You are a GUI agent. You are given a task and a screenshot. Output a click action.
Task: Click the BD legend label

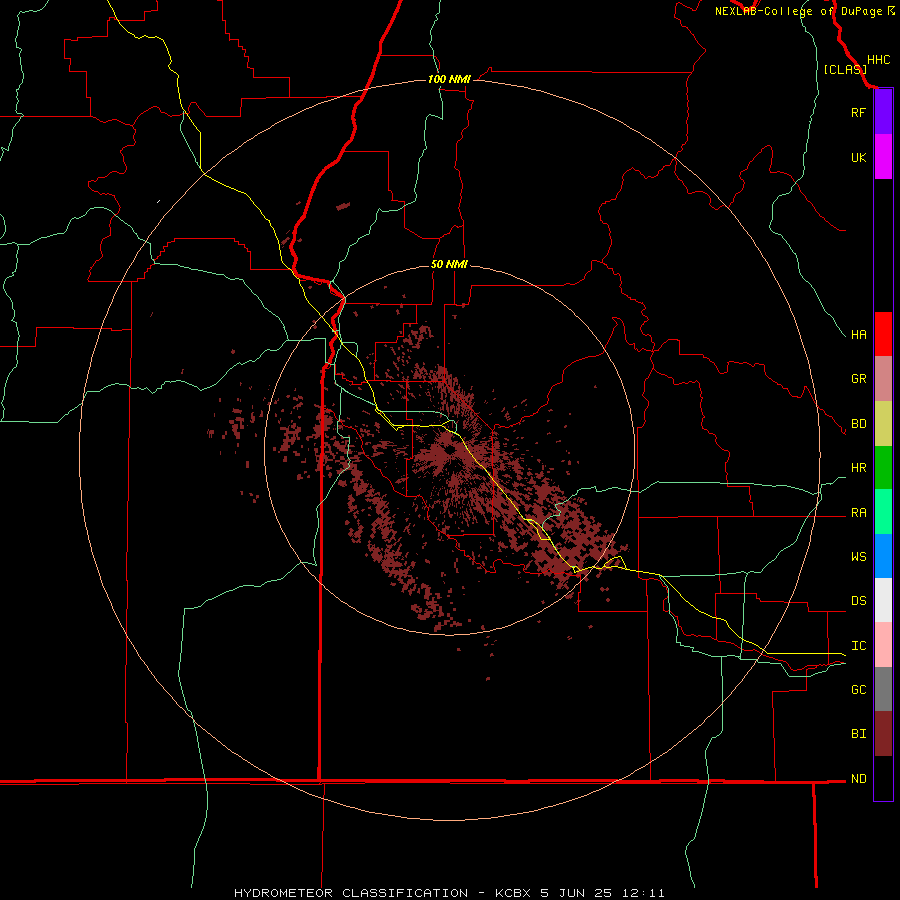pyautogui.click(x=858, y=424)
